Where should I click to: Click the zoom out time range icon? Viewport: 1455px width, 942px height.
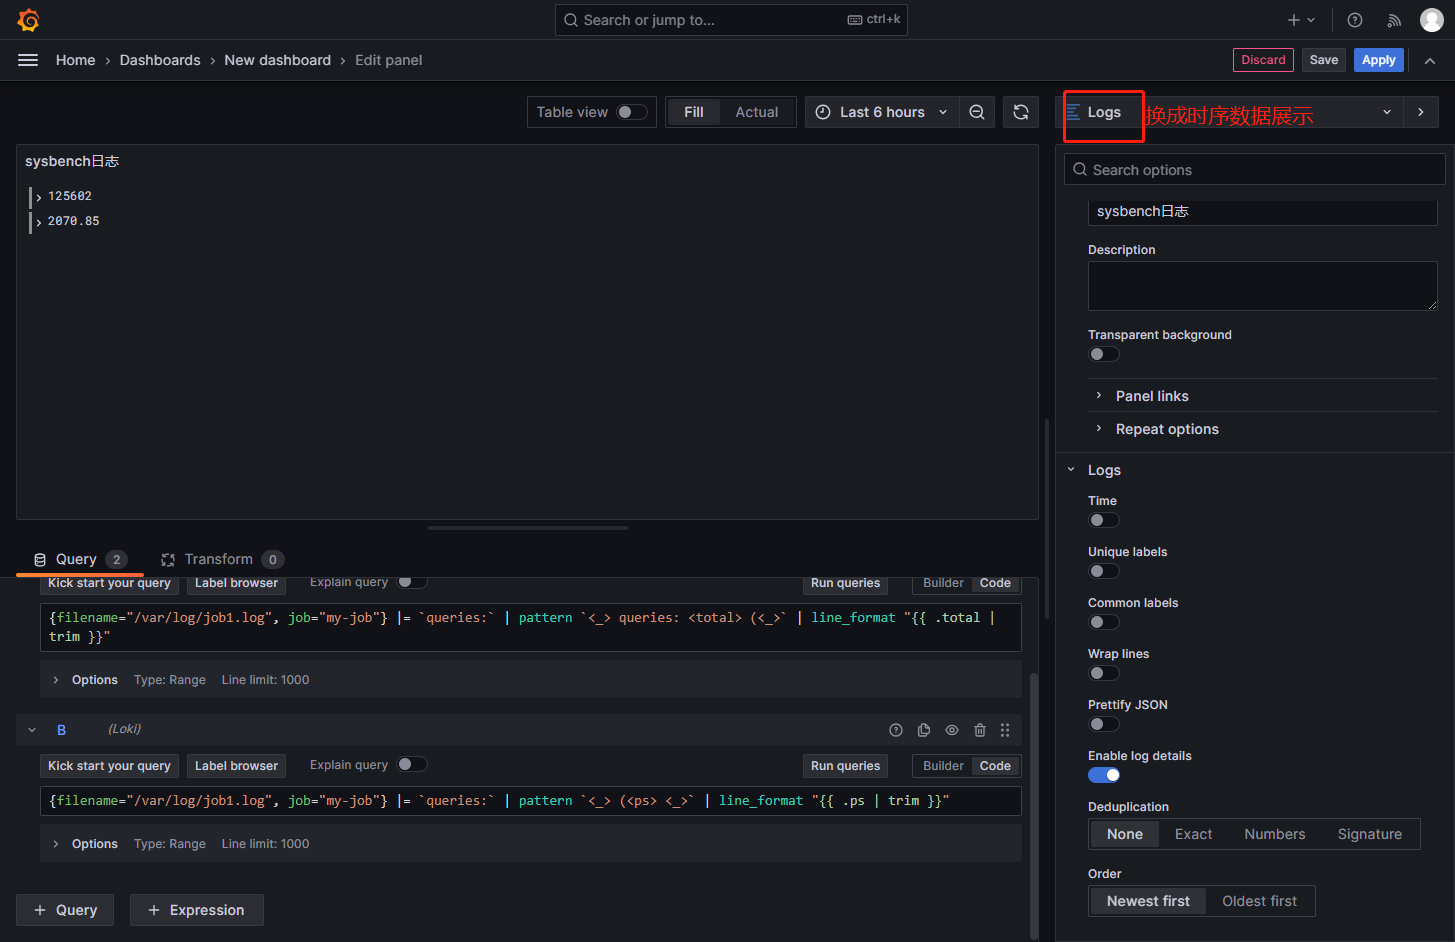coord(977,112)
